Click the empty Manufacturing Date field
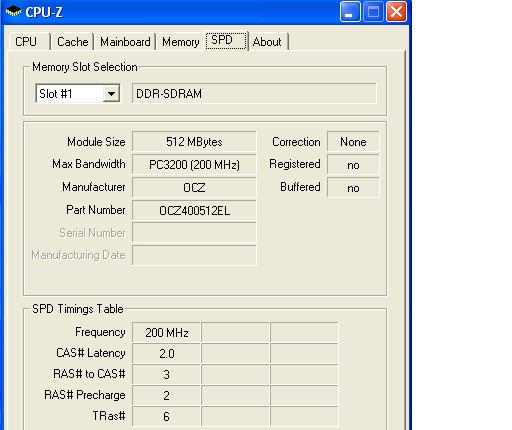 tap(194, 255)
